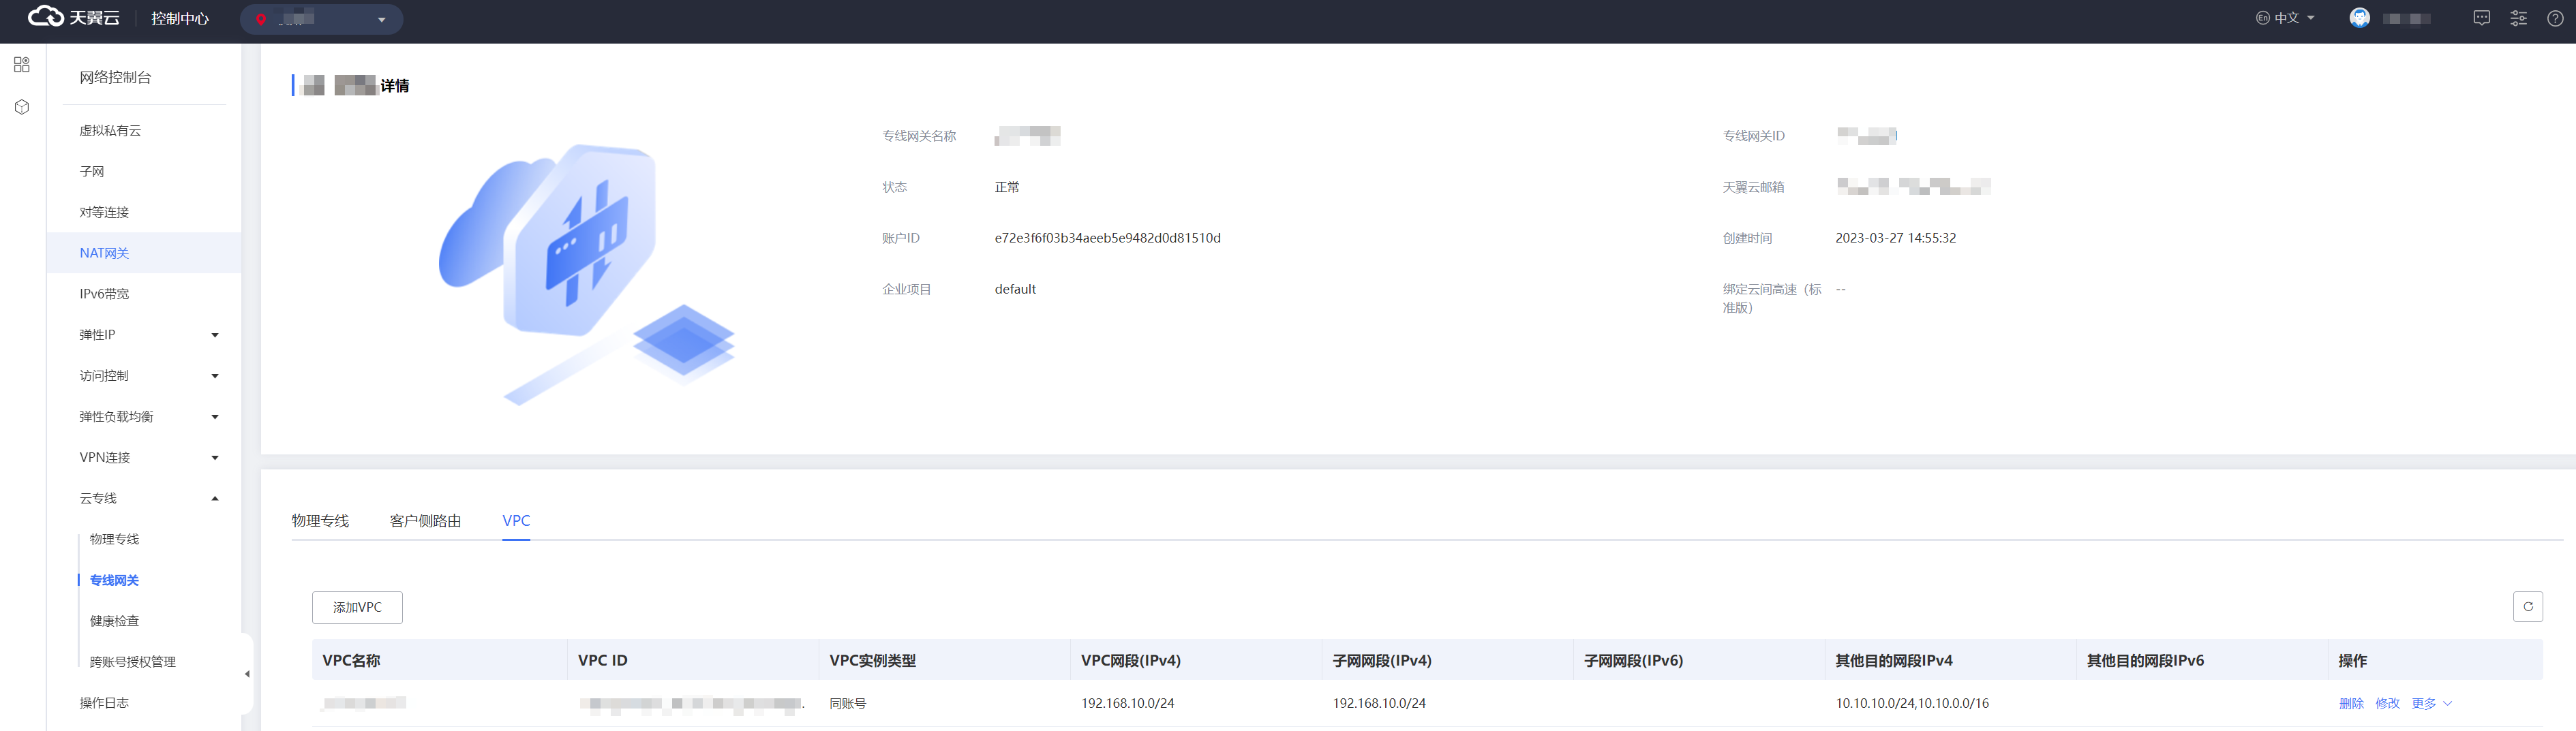Open 跨账号授权管理 in sidebar

pyautogui.click(x=132, y=662)
